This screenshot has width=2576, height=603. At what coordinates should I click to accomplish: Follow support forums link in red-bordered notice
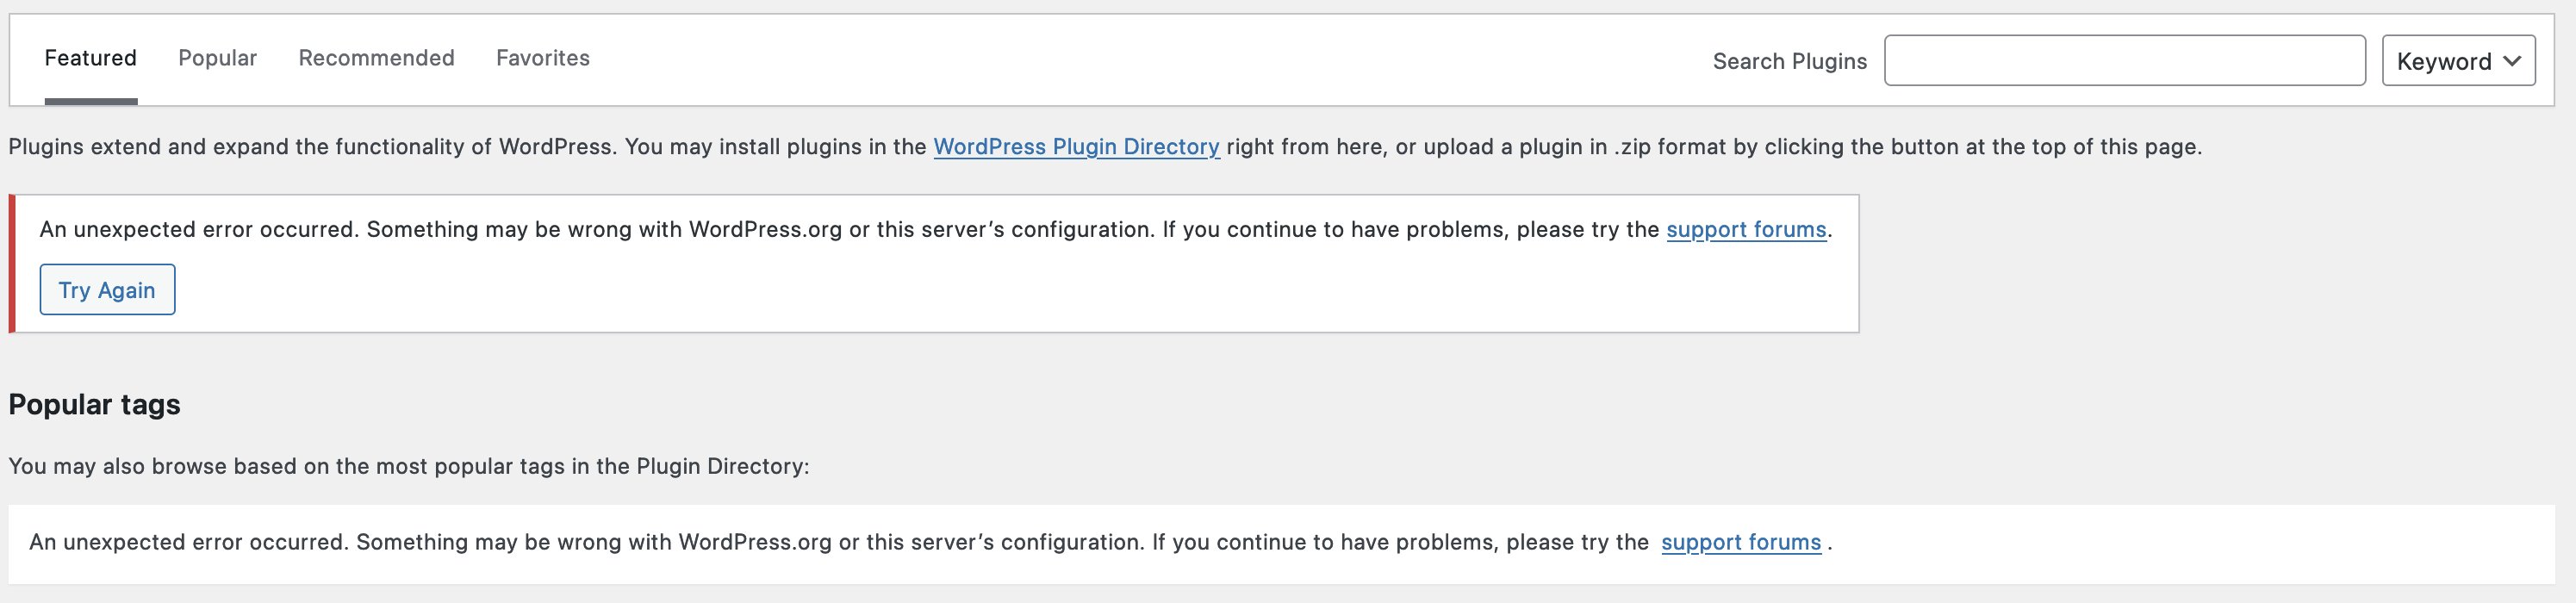[1746, 230]
